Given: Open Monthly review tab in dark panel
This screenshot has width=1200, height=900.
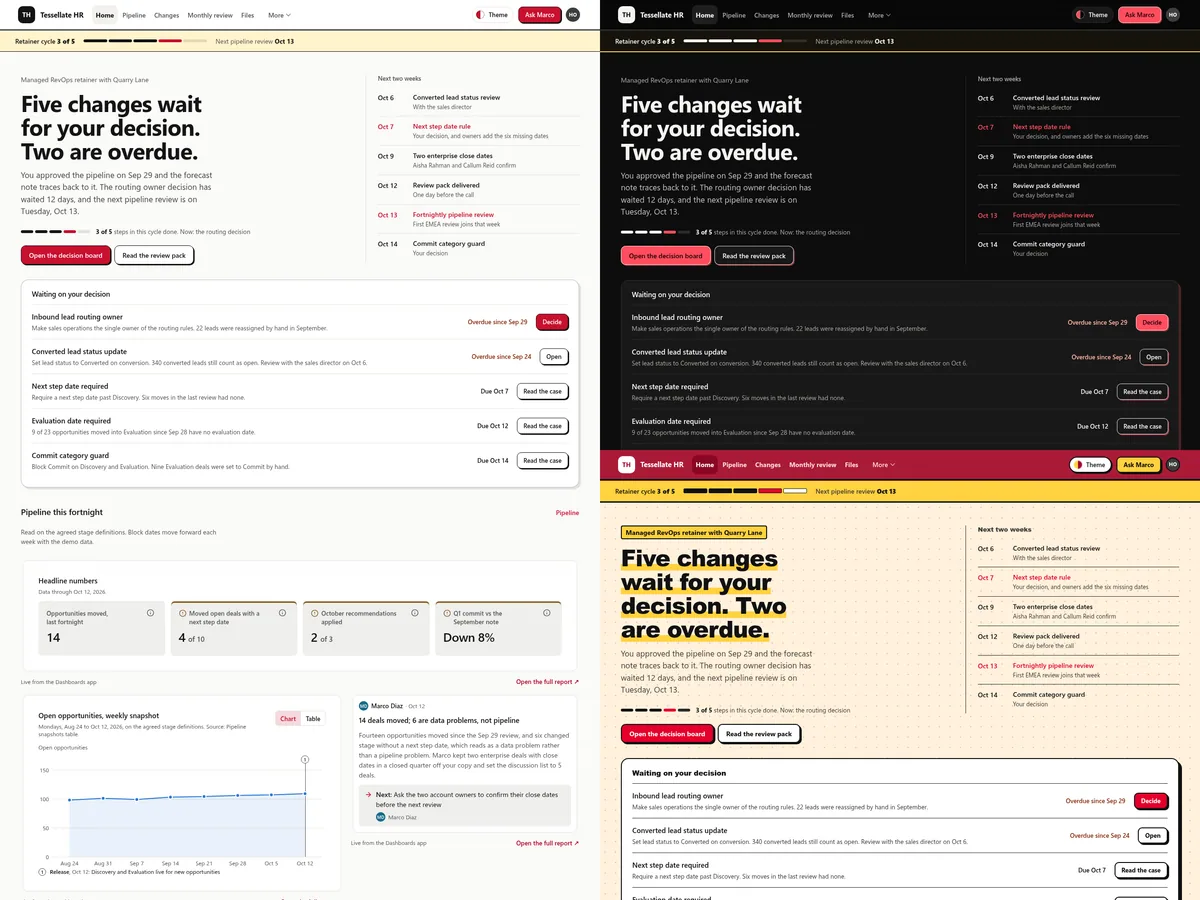Looking at the screenshot, I should pos(810,15).
